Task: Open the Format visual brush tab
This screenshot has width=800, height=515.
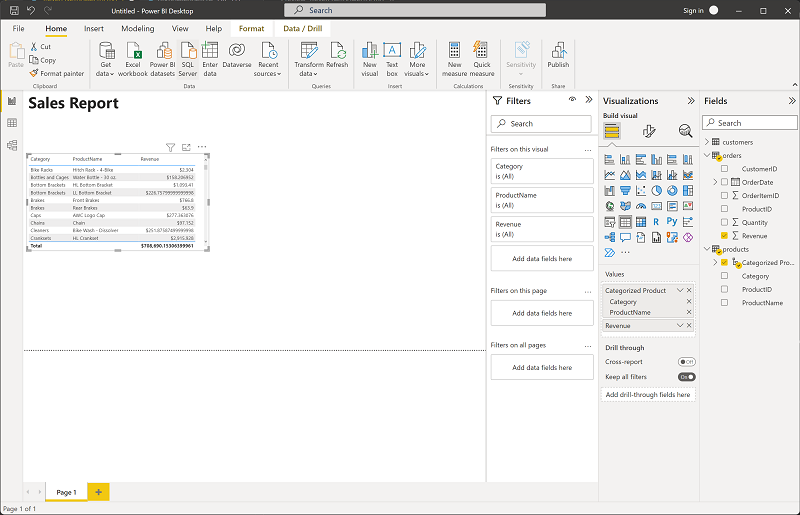Action: point(648,131)
